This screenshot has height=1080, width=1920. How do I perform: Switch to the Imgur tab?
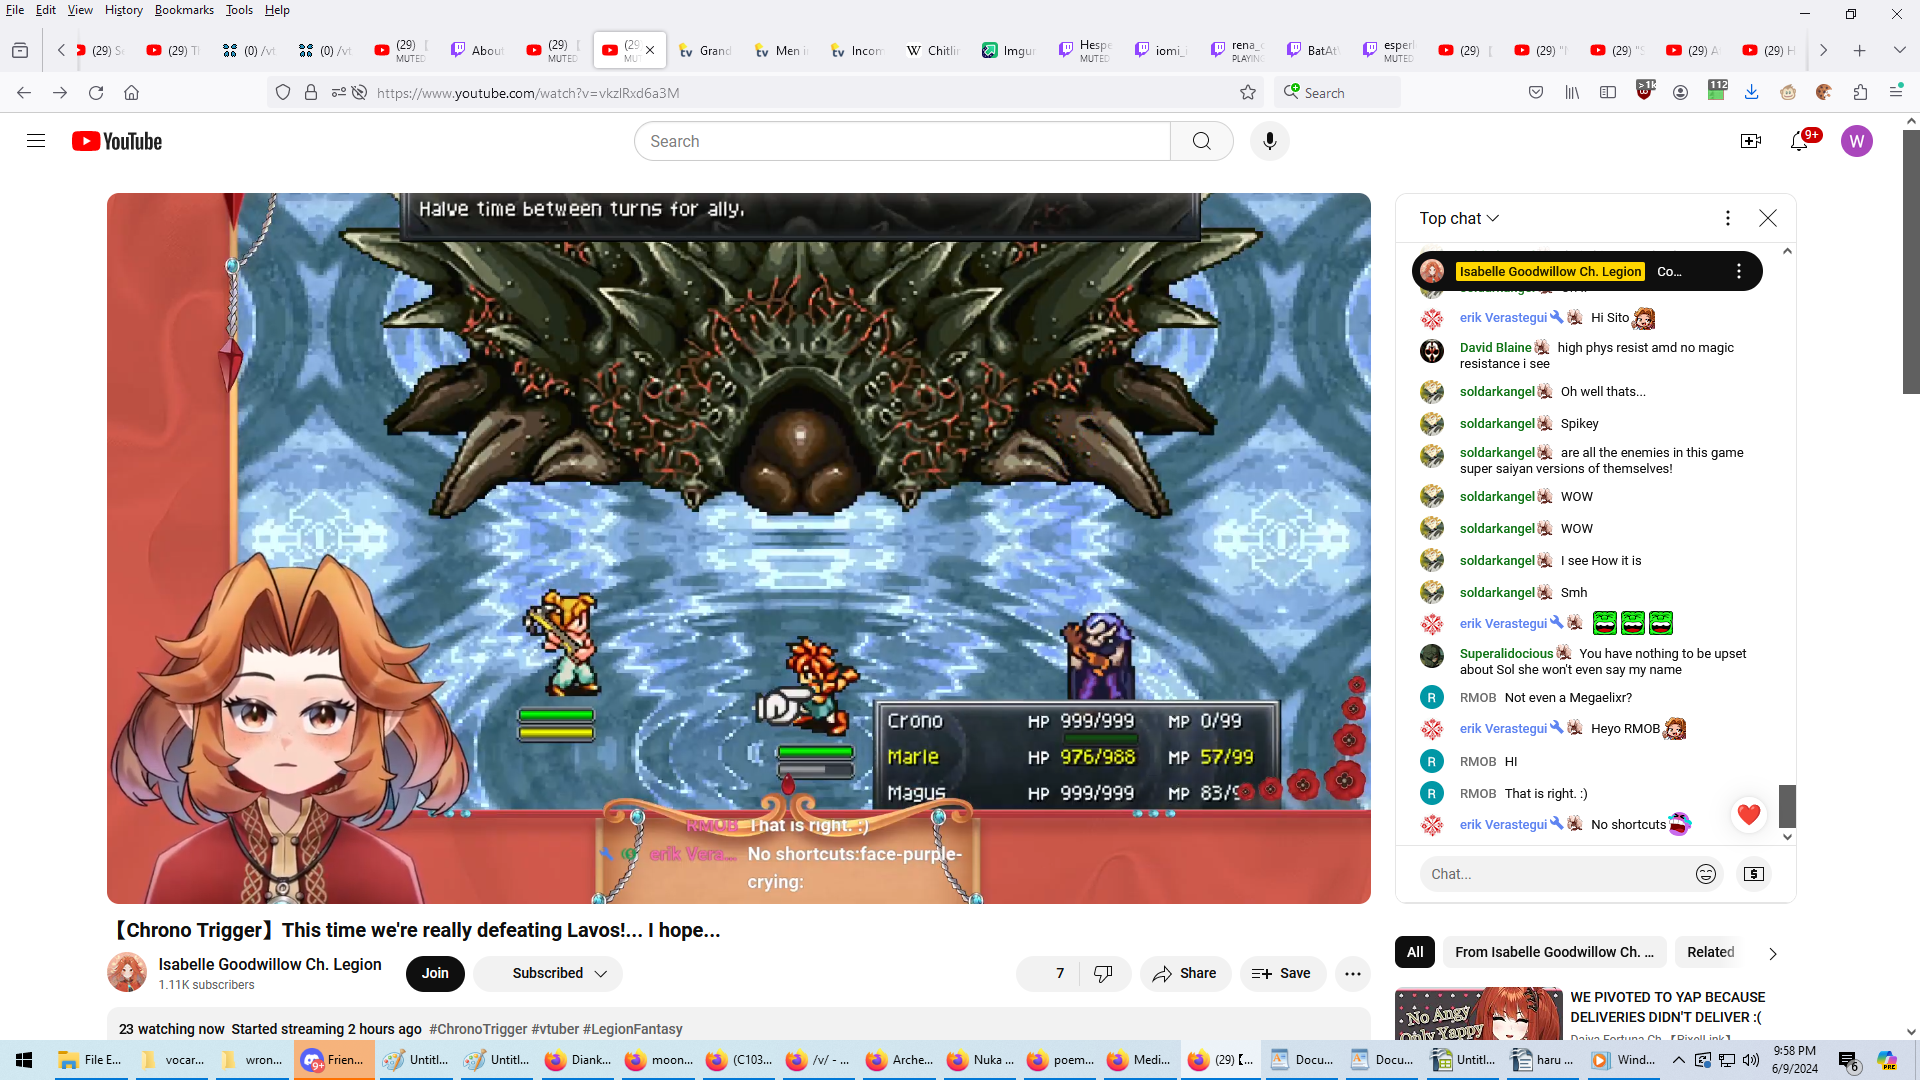point(1008,50)
